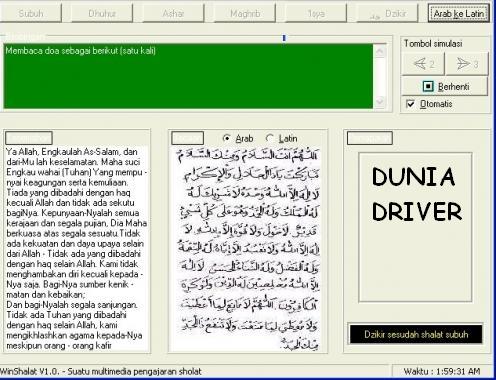
Task: Go back with the left arrow simulation button
Action: 423,63
